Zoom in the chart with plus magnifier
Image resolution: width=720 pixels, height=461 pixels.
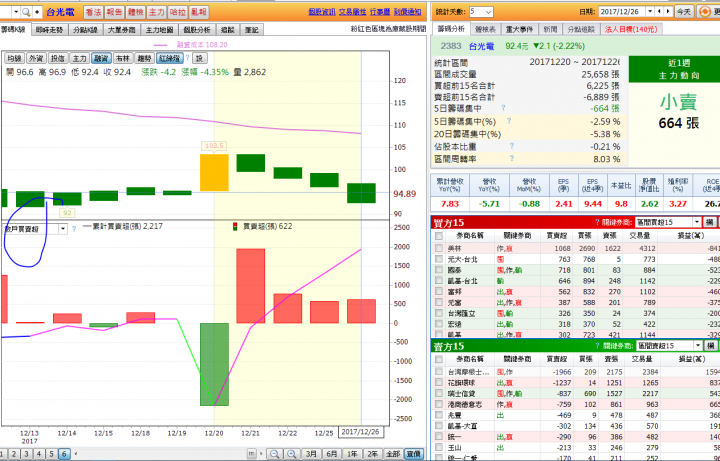[x=292, y=454]
